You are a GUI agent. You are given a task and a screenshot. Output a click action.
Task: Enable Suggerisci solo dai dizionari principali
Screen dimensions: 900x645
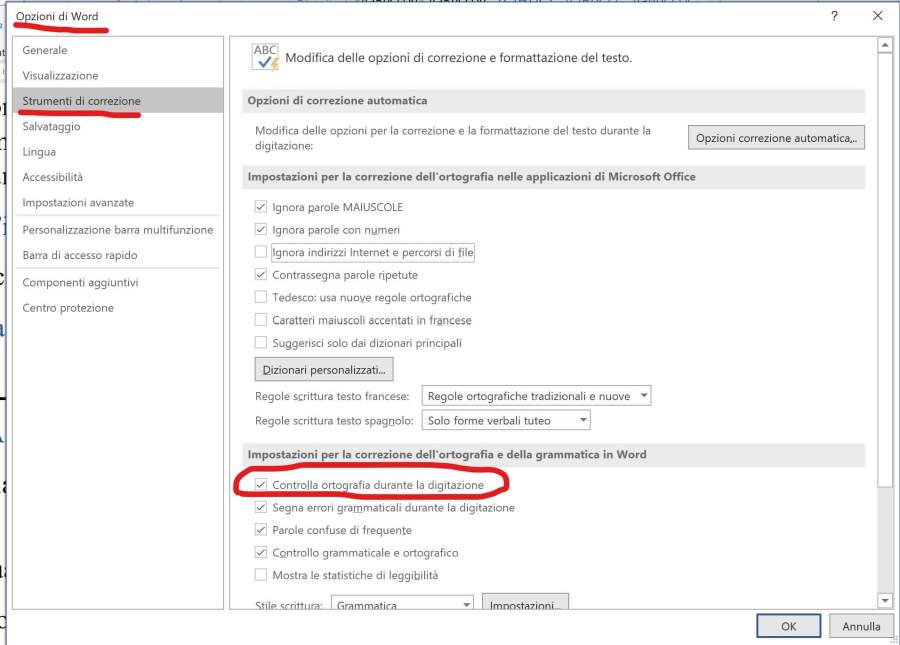click(262, 343)
